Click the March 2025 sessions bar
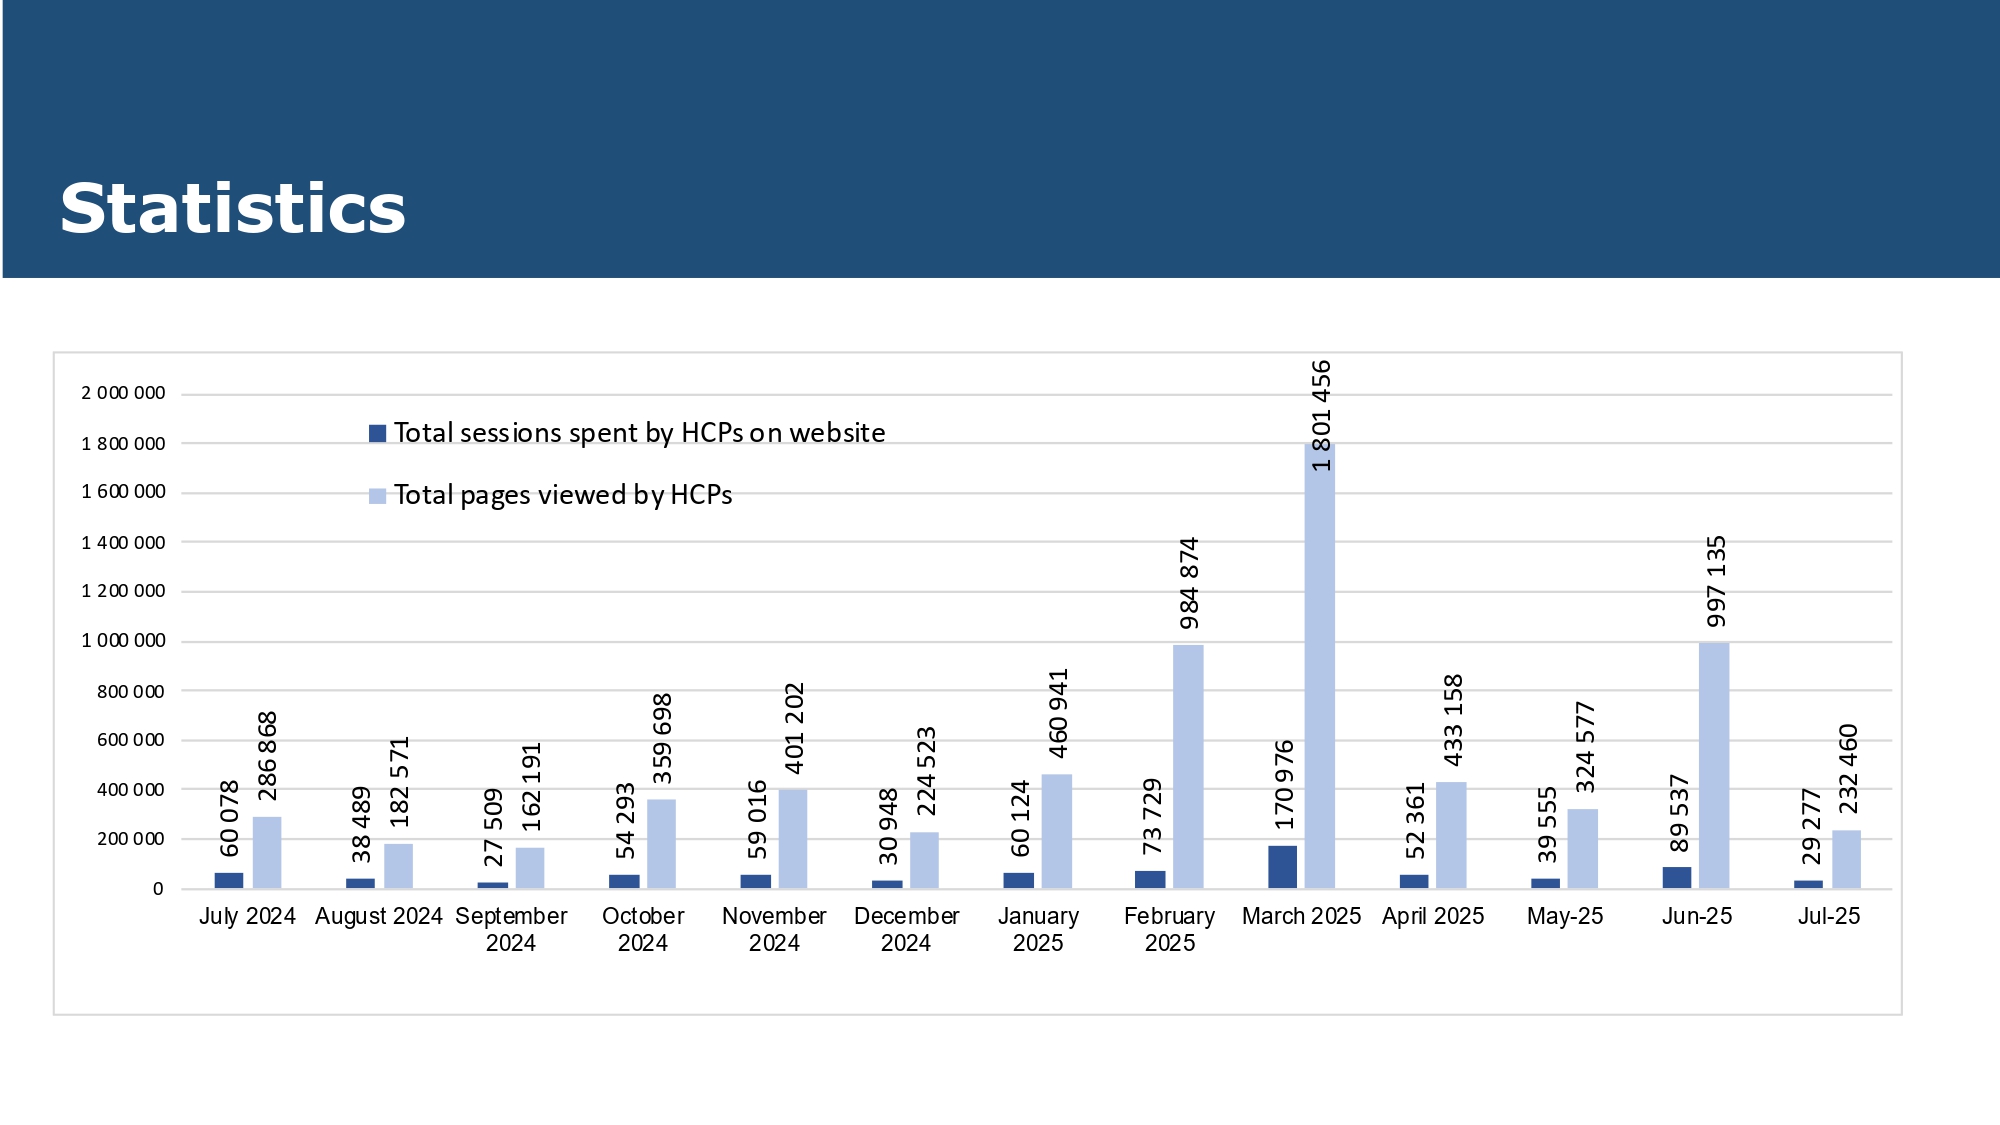 tap(1282, 867)
